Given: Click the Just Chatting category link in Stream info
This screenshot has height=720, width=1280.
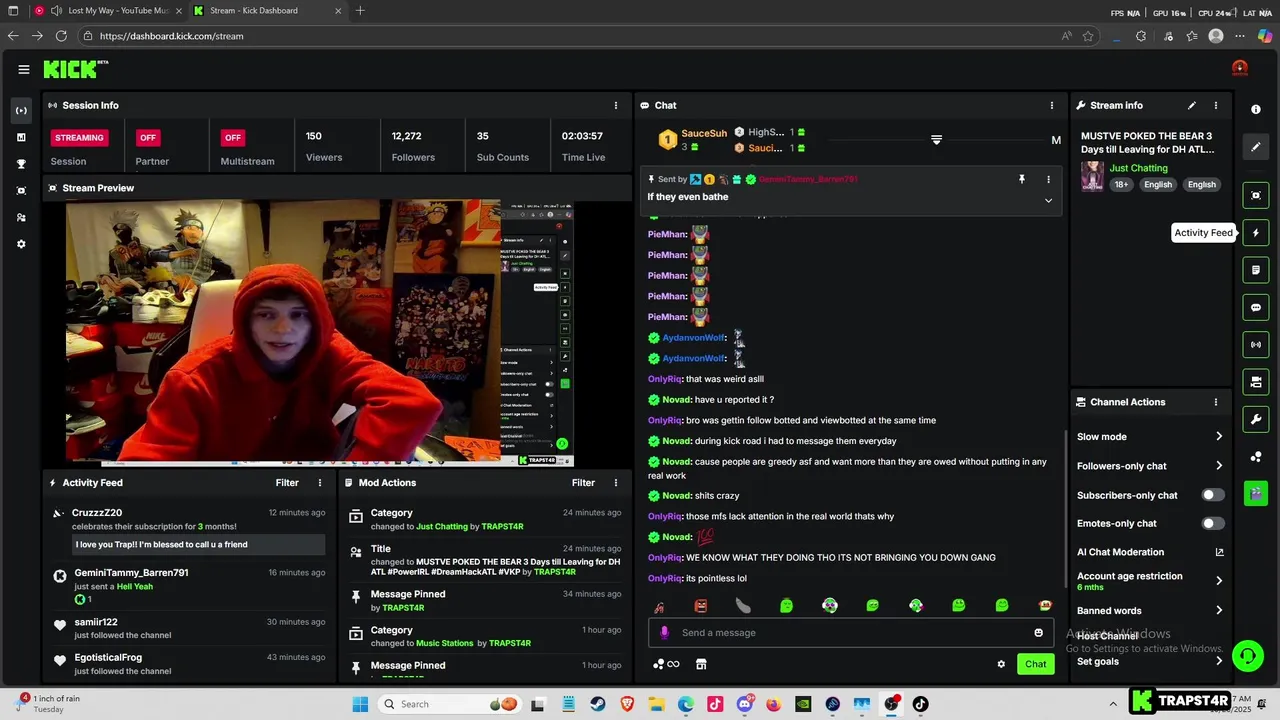Looking at the screenshot, I should point(1138,168).
